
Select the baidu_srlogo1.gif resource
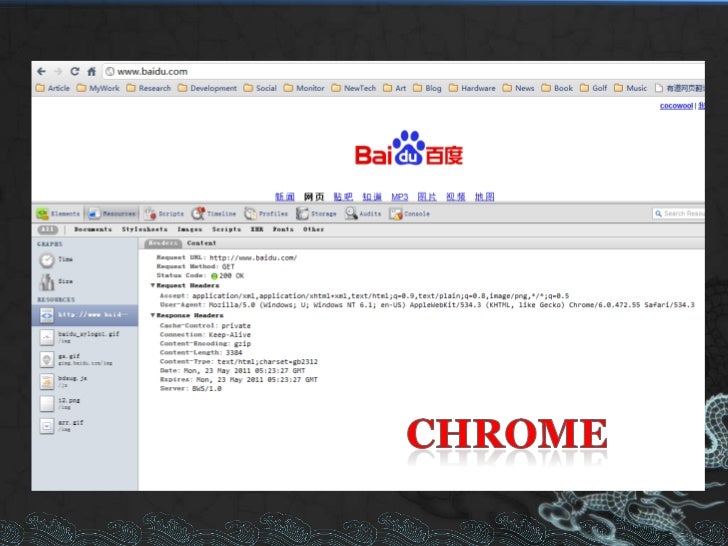(x=84, y=337)
